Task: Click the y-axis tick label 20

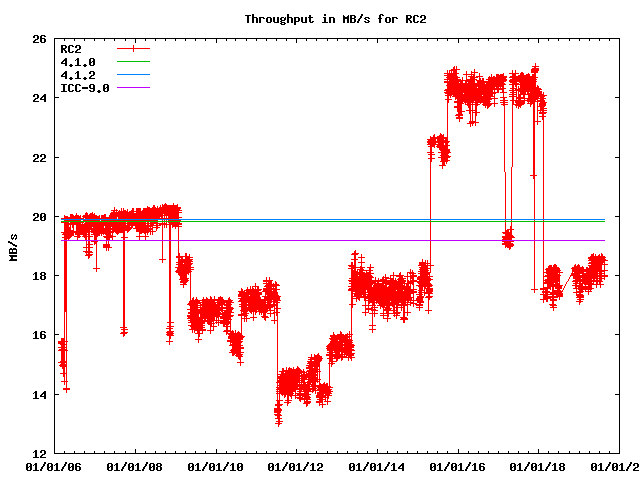Action: tap(38, 217)
